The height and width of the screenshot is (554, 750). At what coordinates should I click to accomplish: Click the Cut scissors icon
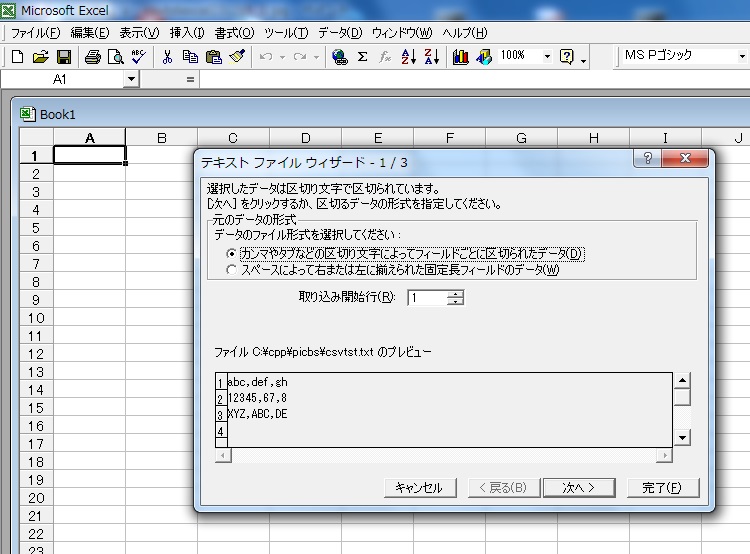coord(167,57)
